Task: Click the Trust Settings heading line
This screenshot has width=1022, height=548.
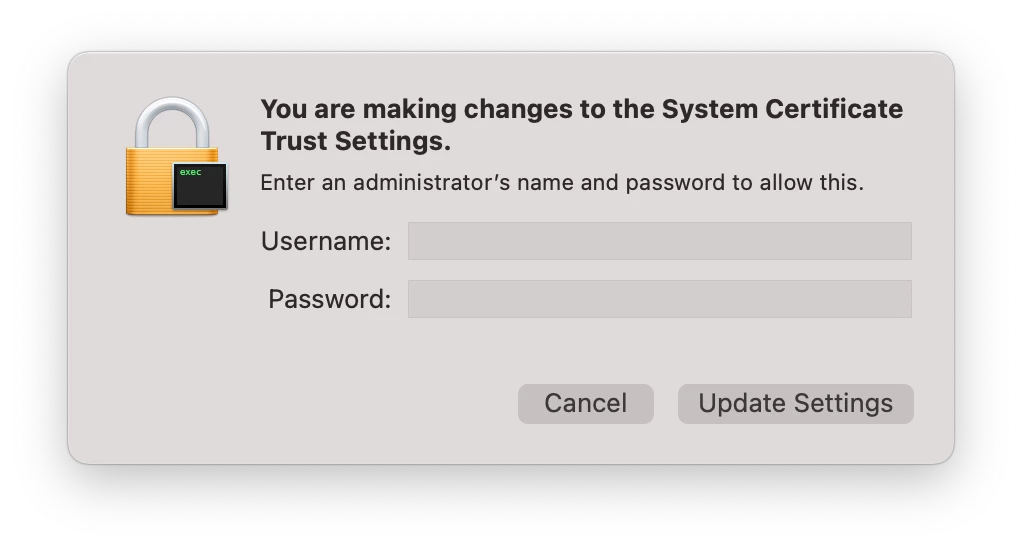Action: pyautogui.click(x=356, y=141)
